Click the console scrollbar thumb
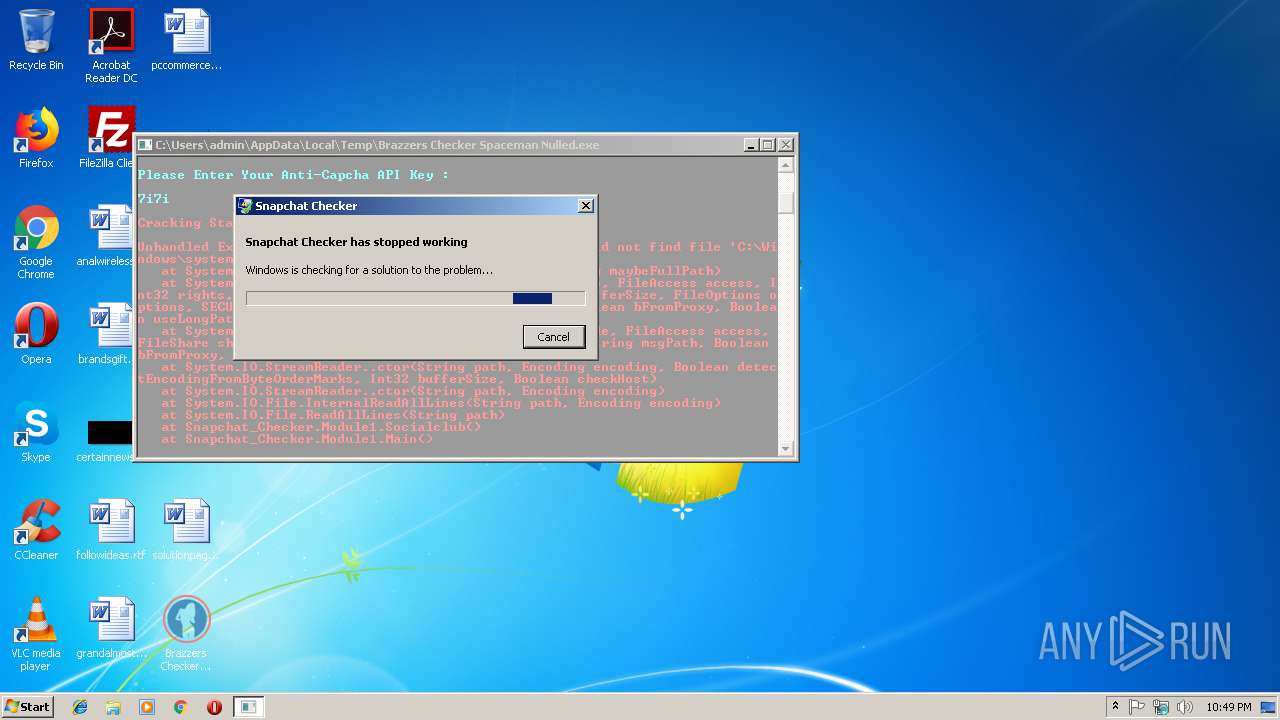Viewport: 1280px width, 720px height. 786,202
